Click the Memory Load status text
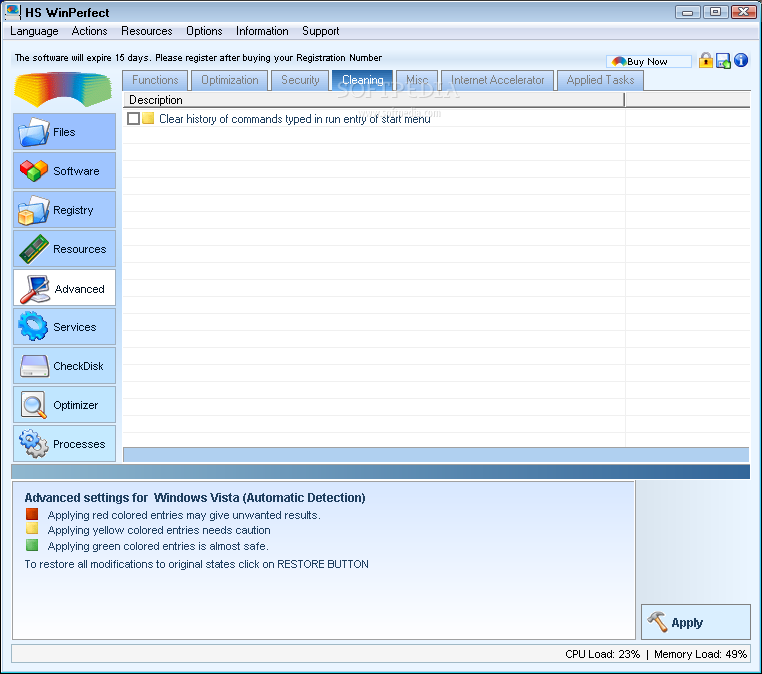 pyautogui.click(x=700, y=654)
